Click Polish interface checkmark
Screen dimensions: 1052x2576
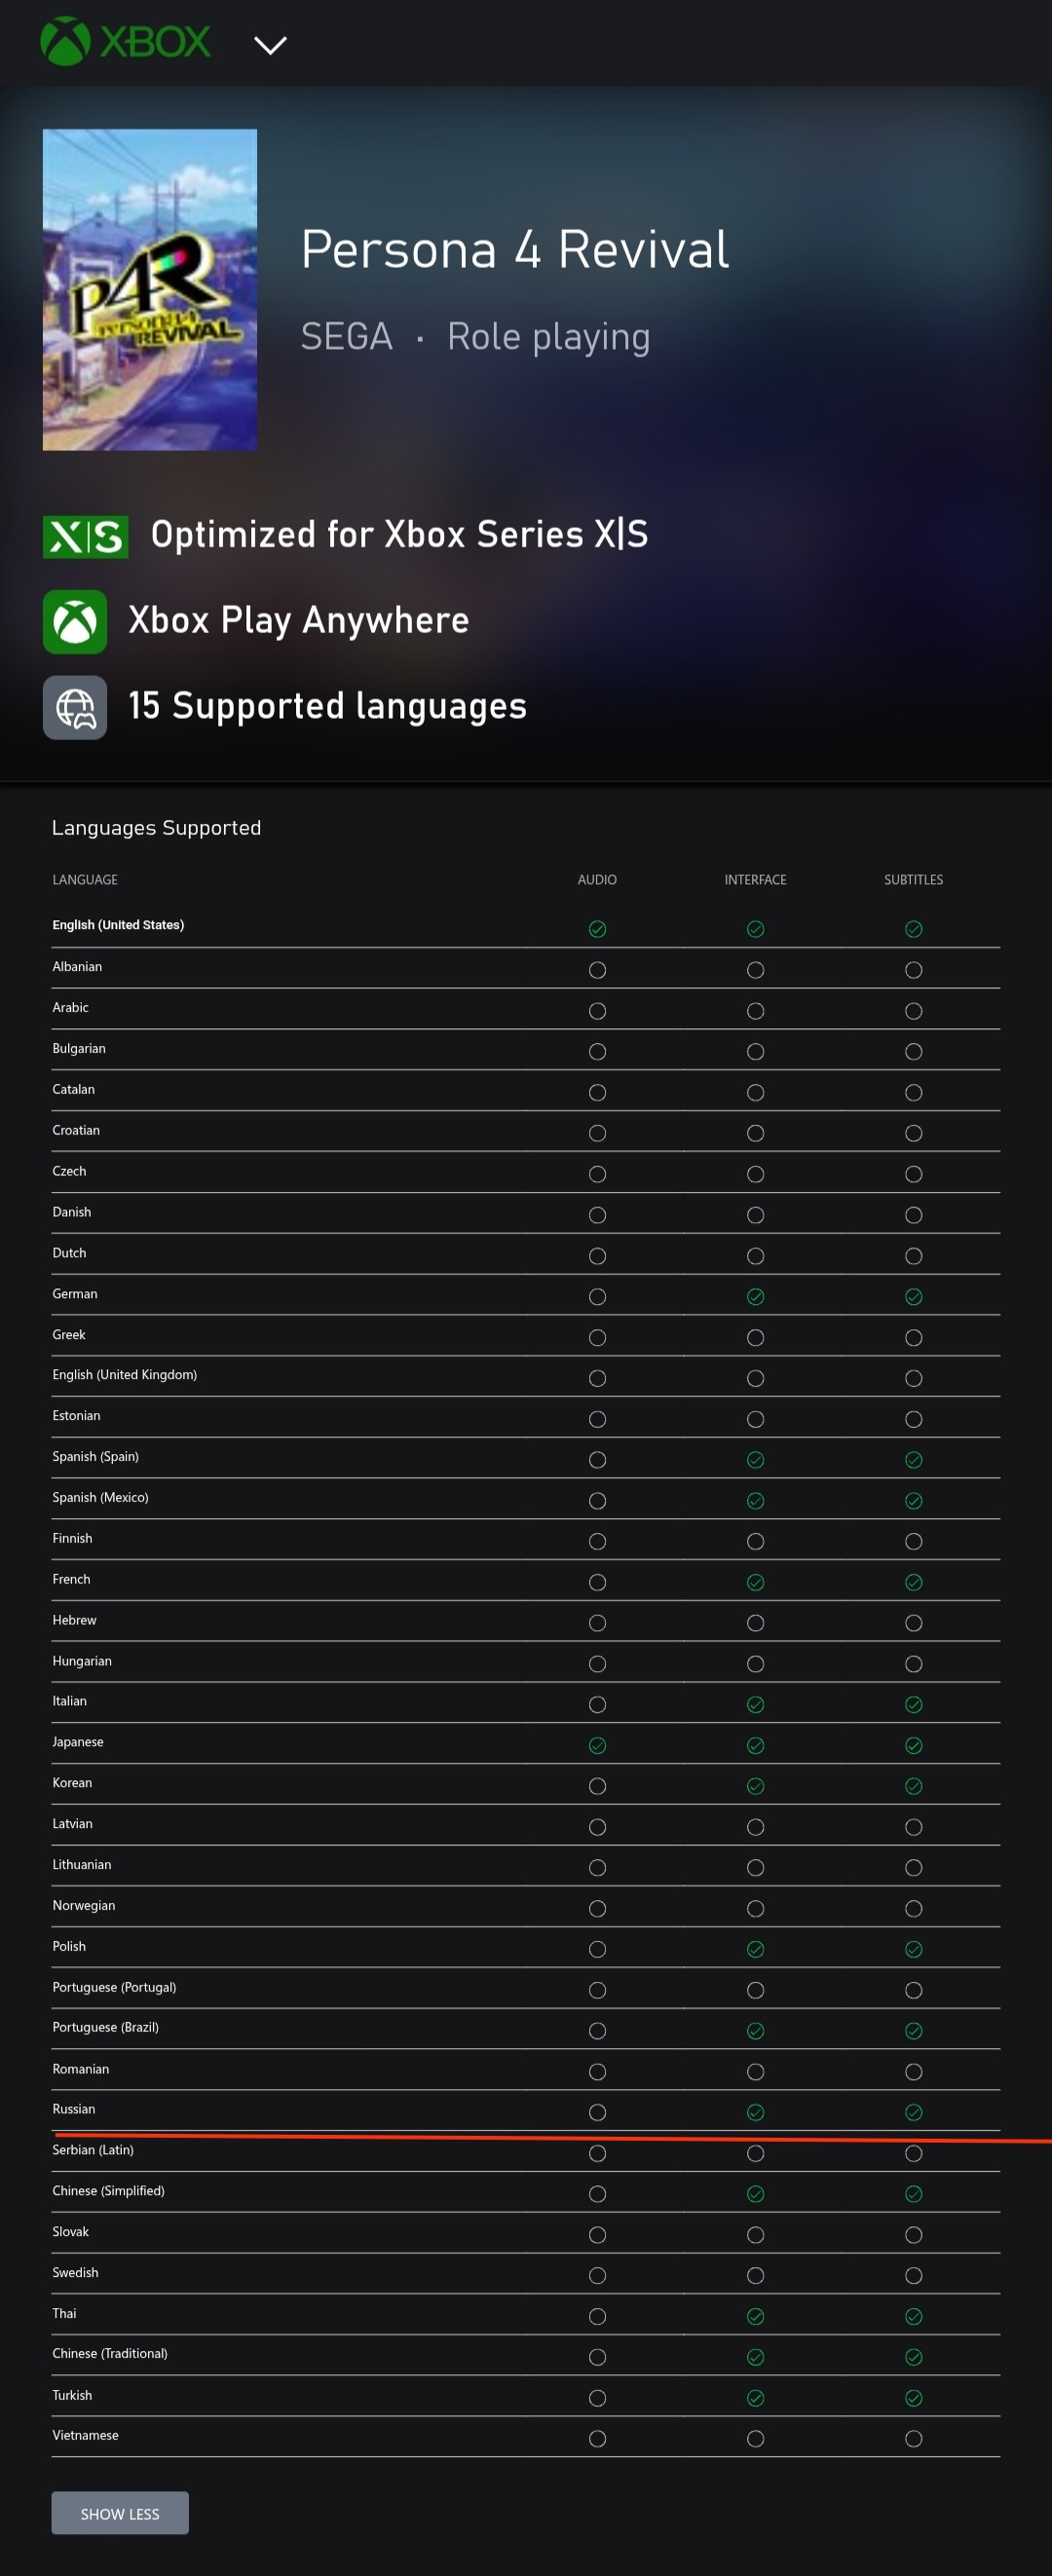pos(755,1949)
